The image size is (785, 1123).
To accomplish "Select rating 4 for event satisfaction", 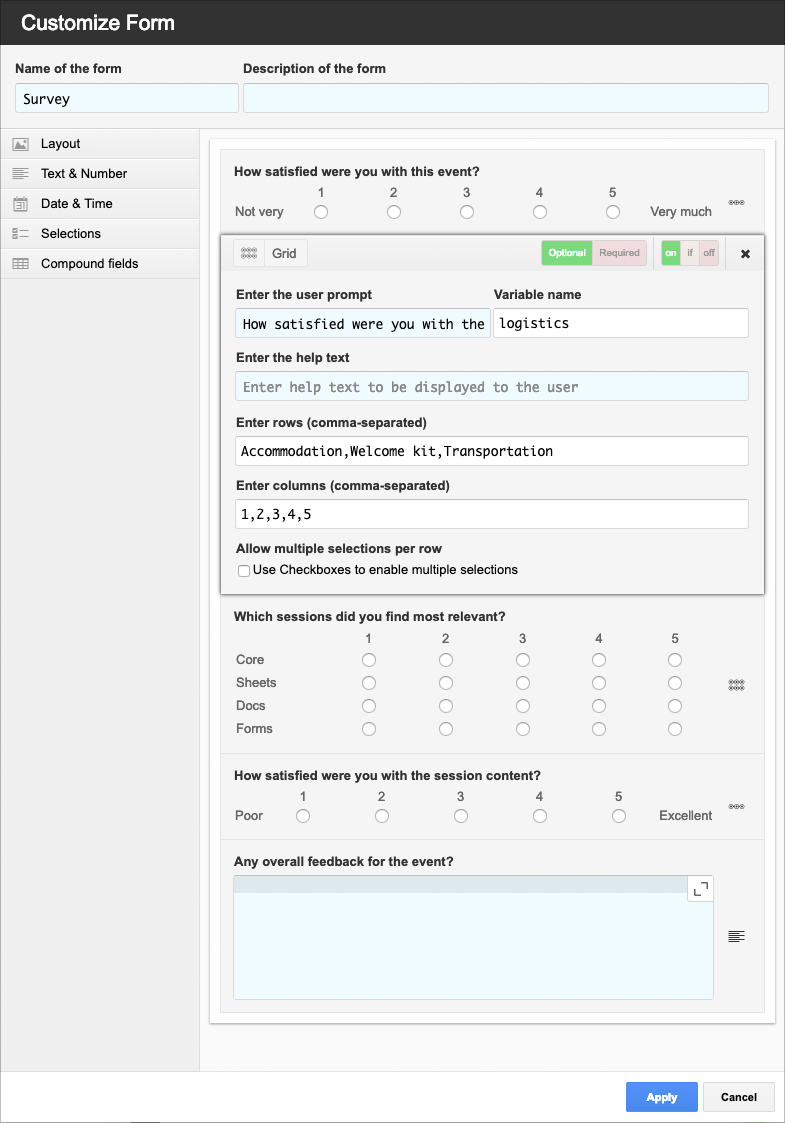I will click(x=540, y=212).
